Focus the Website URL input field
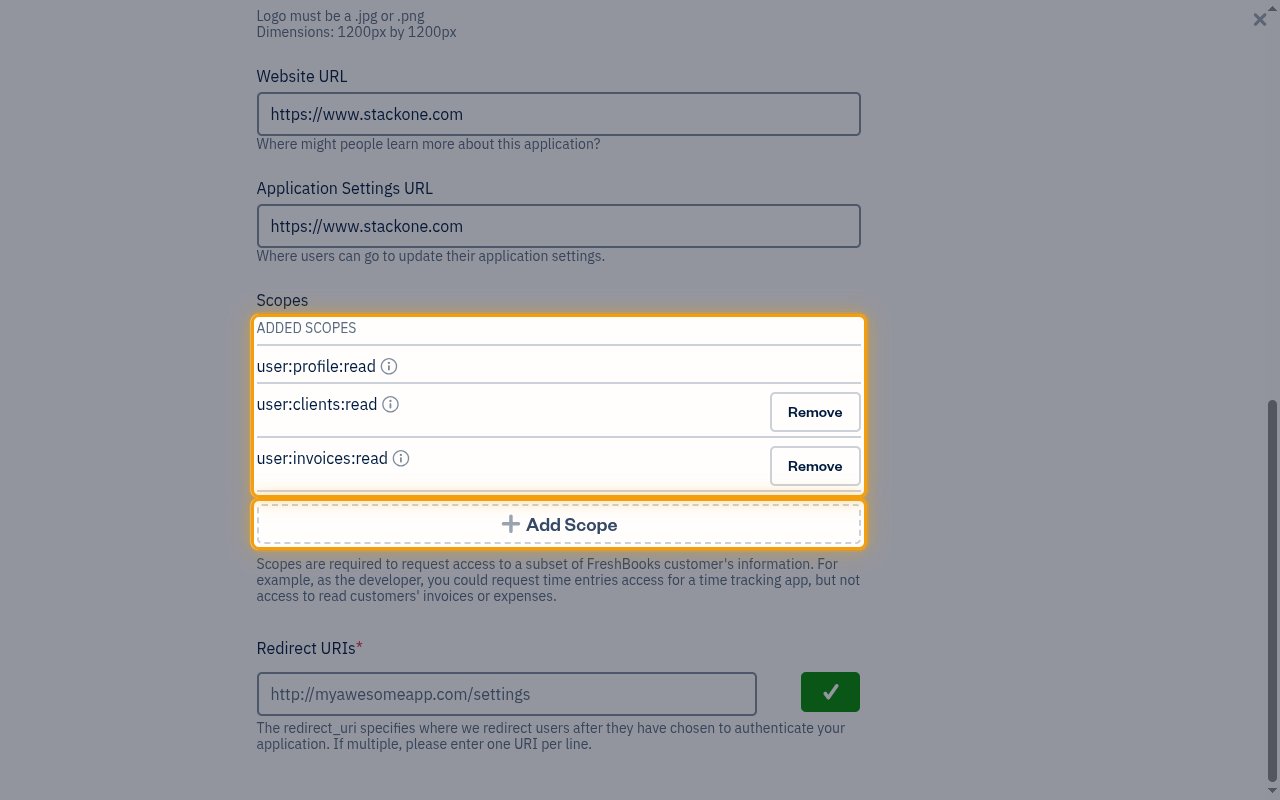 coord(559,114)
